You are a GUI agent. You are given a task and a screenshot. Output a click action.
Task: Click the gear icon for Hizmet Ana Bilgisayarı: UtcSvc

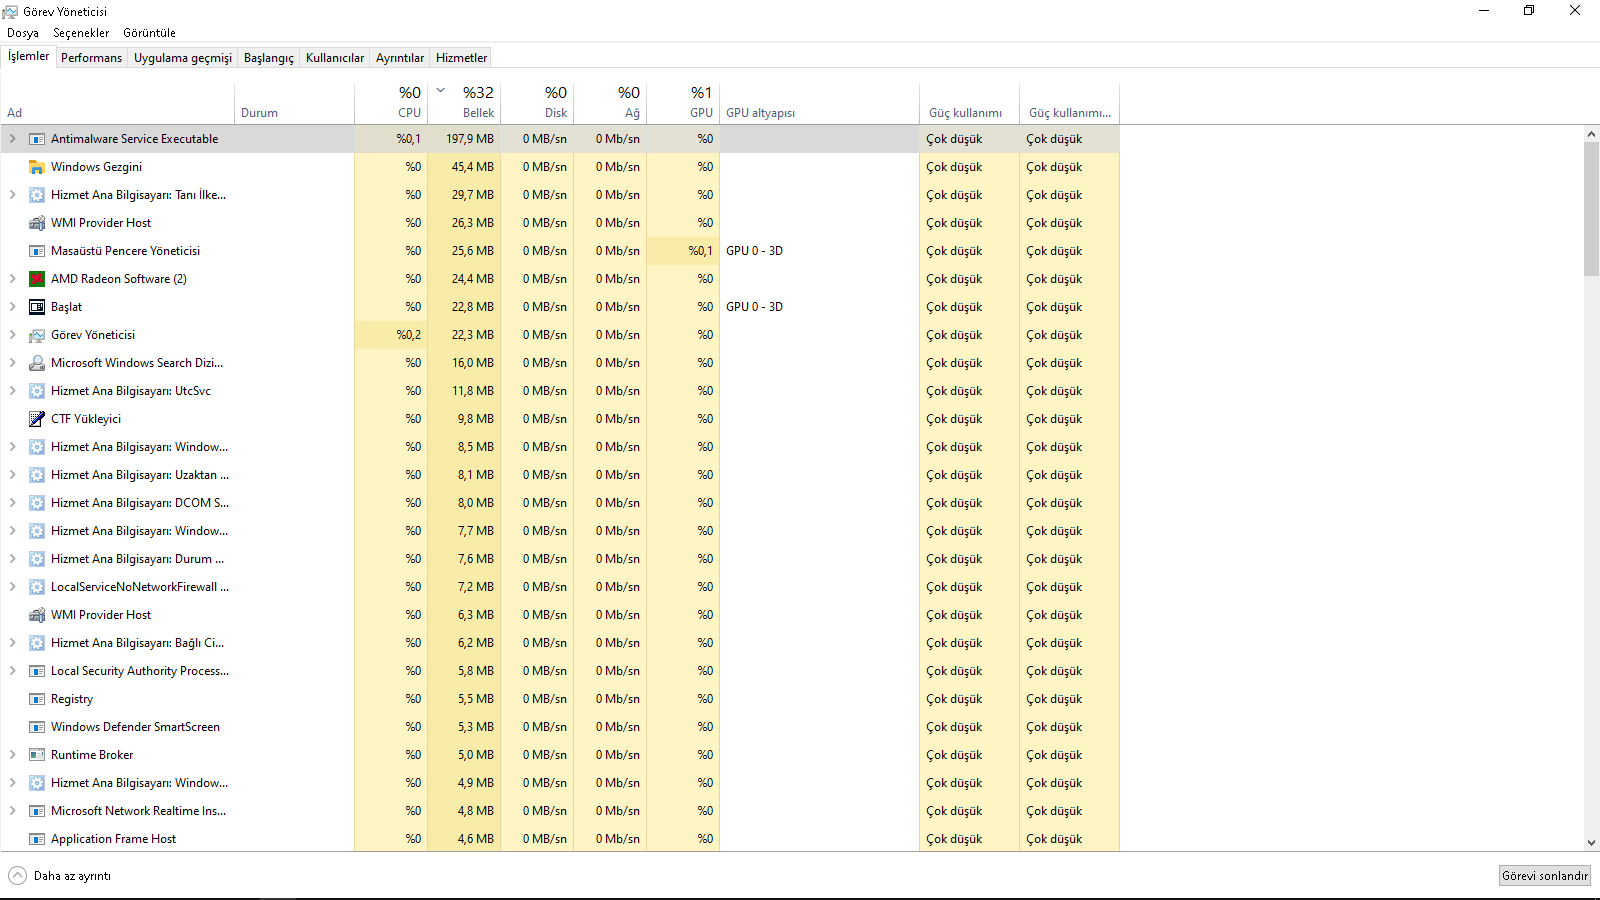(37, 391)
